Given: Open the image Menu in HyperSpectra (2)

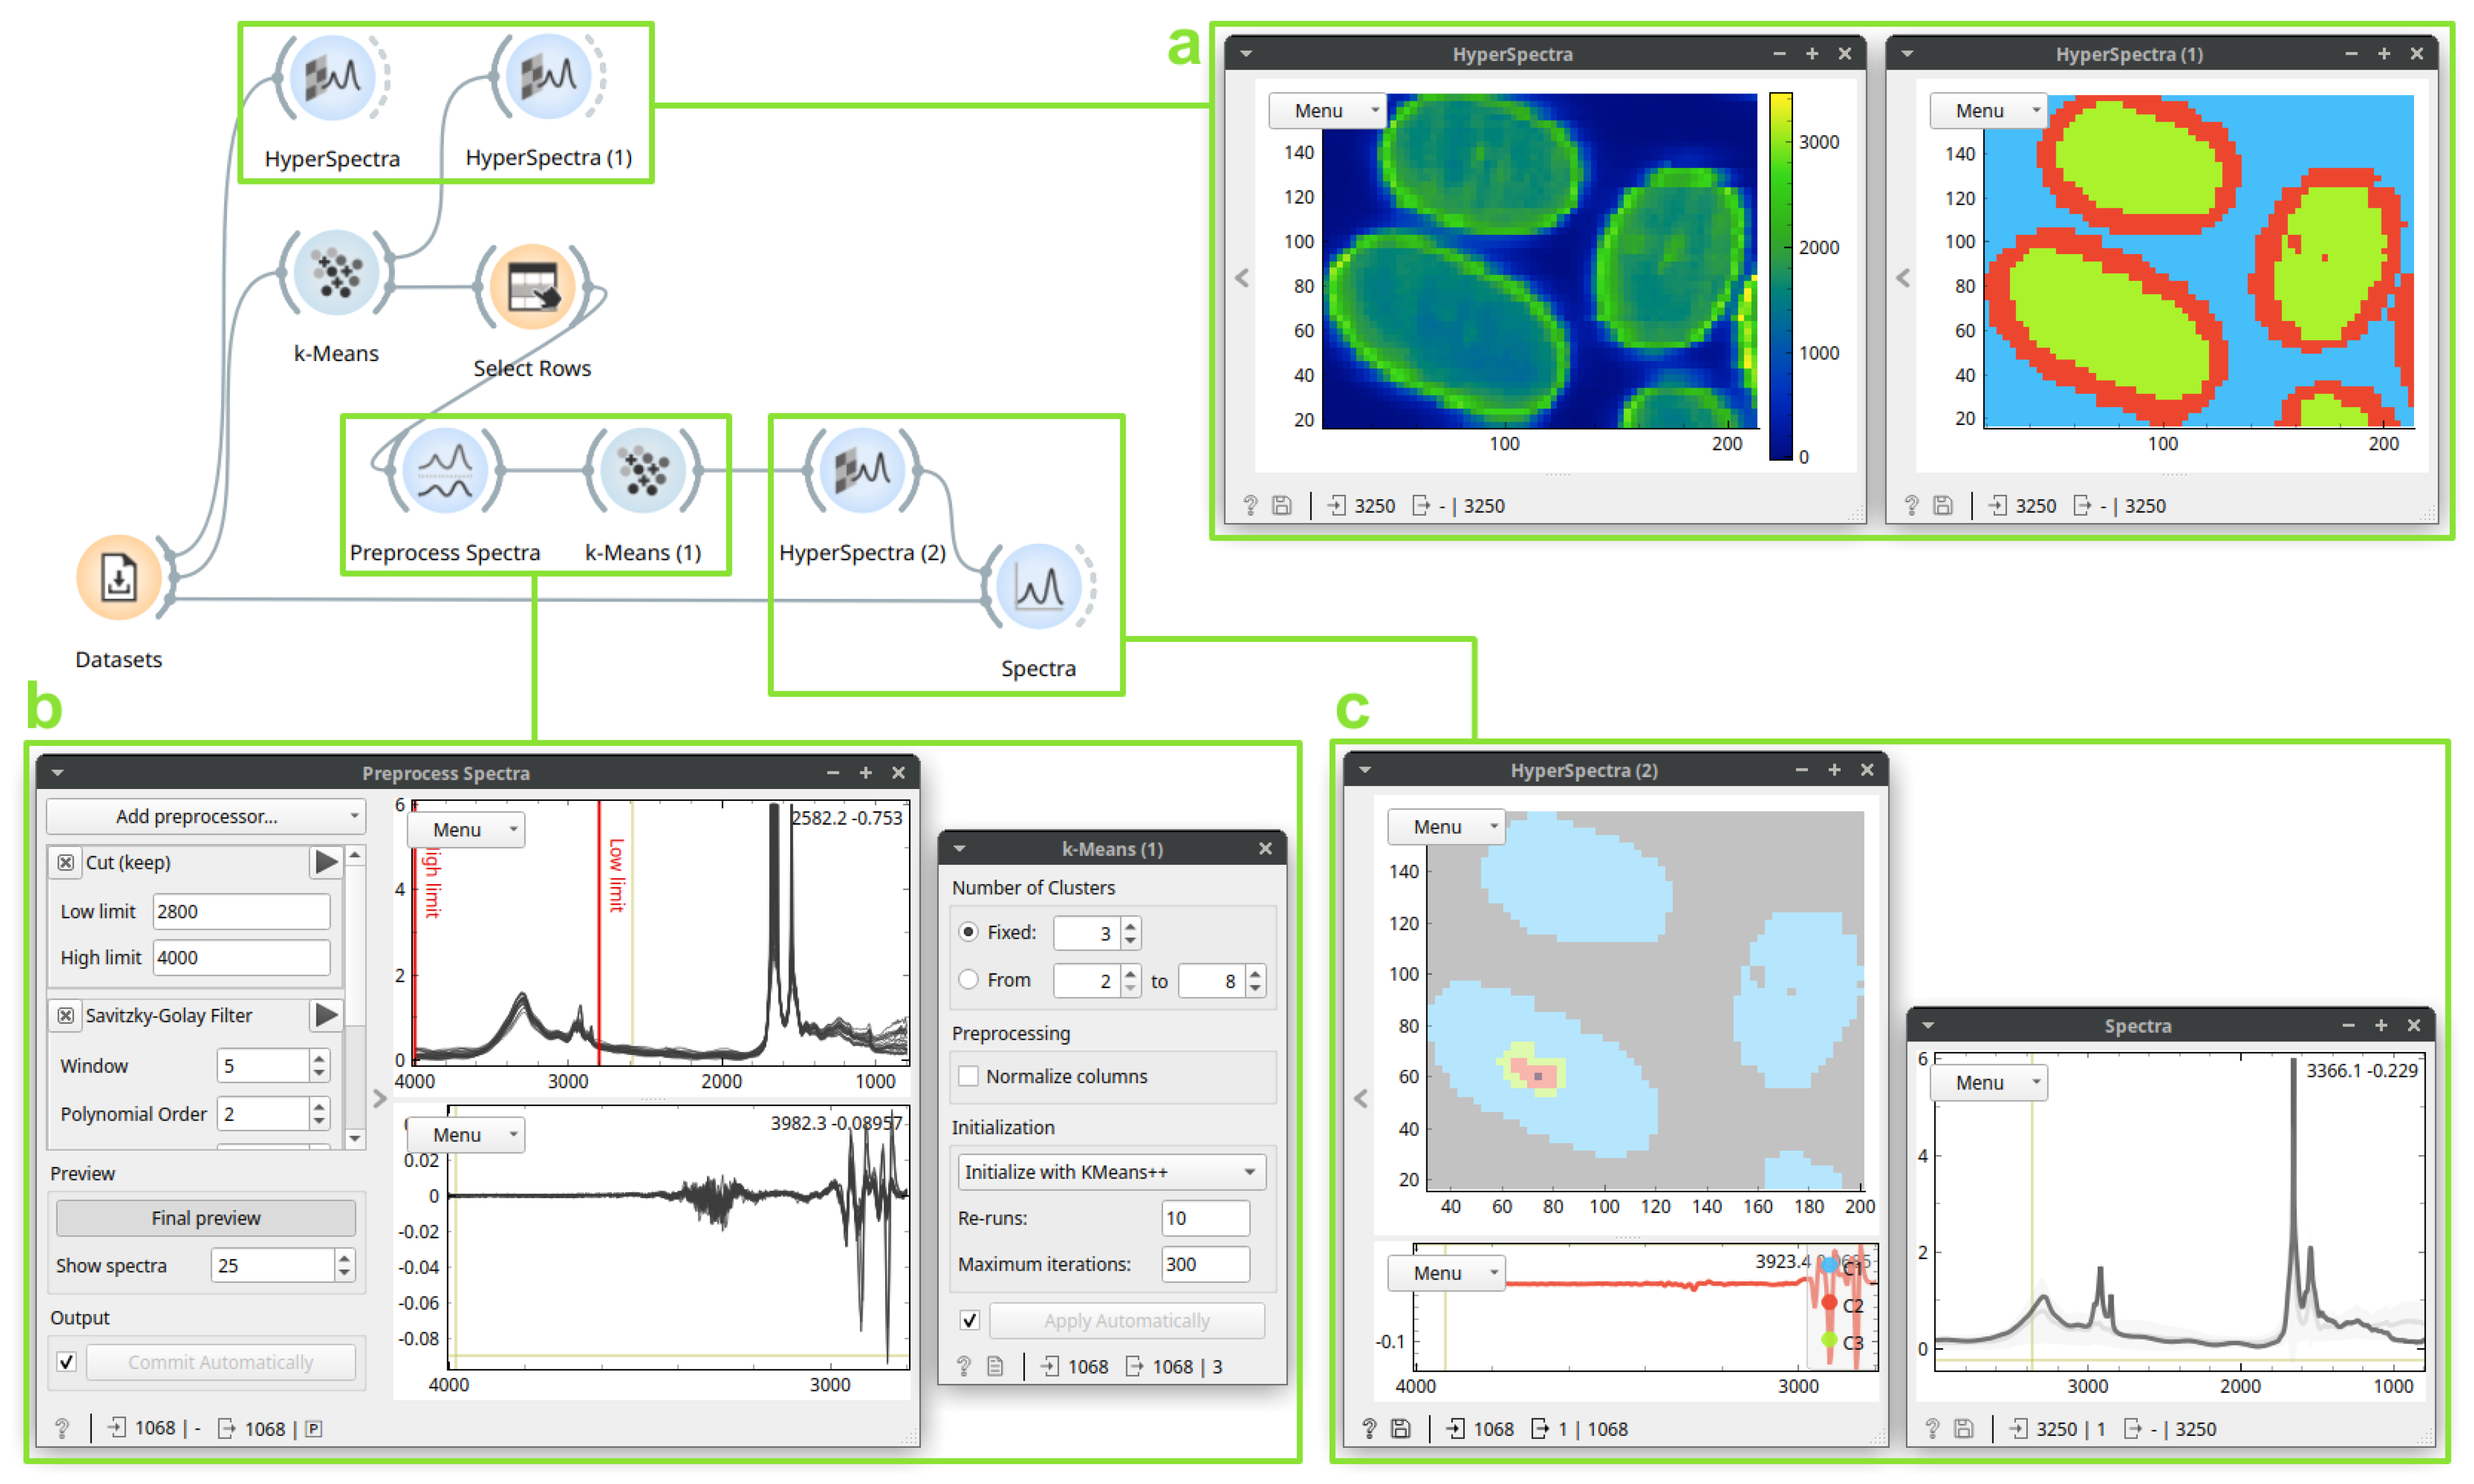Looking at the screenshot, I should (x=1446, y=827).
